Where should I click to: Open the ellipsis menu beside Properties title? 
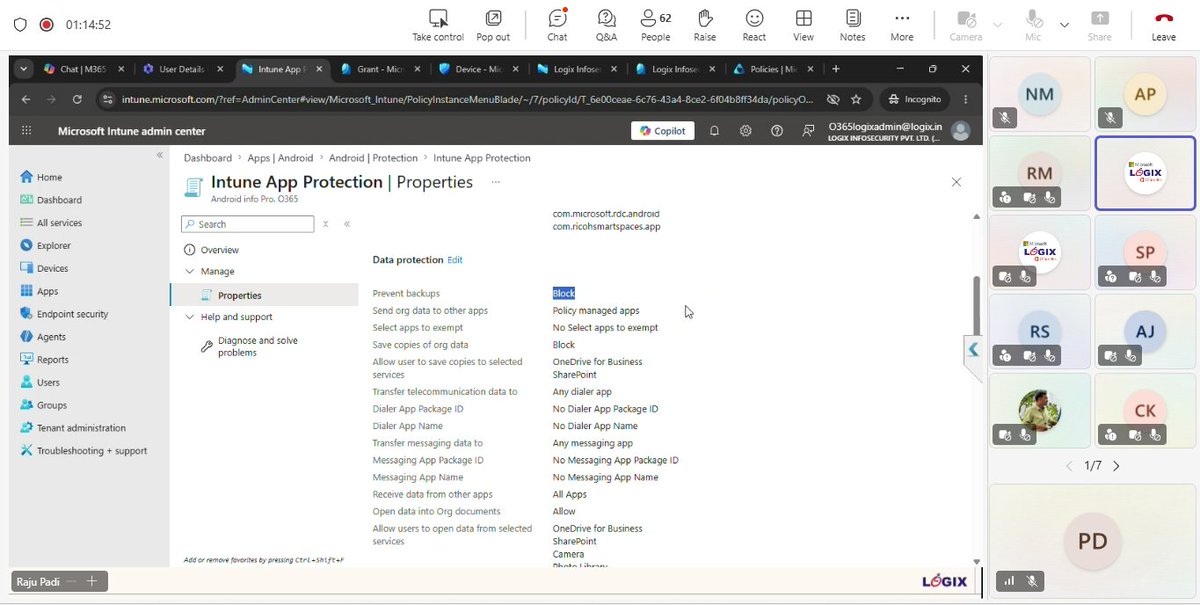[x=496, y=182]
